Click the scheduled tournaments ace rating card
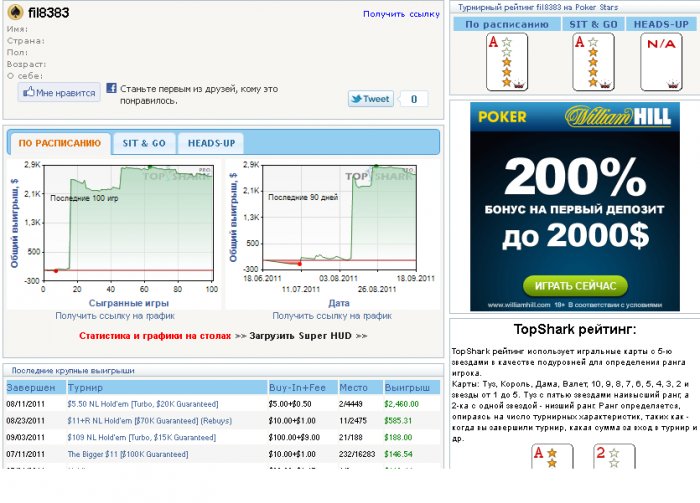Viewport: 700px width, 503px height. 507,62
